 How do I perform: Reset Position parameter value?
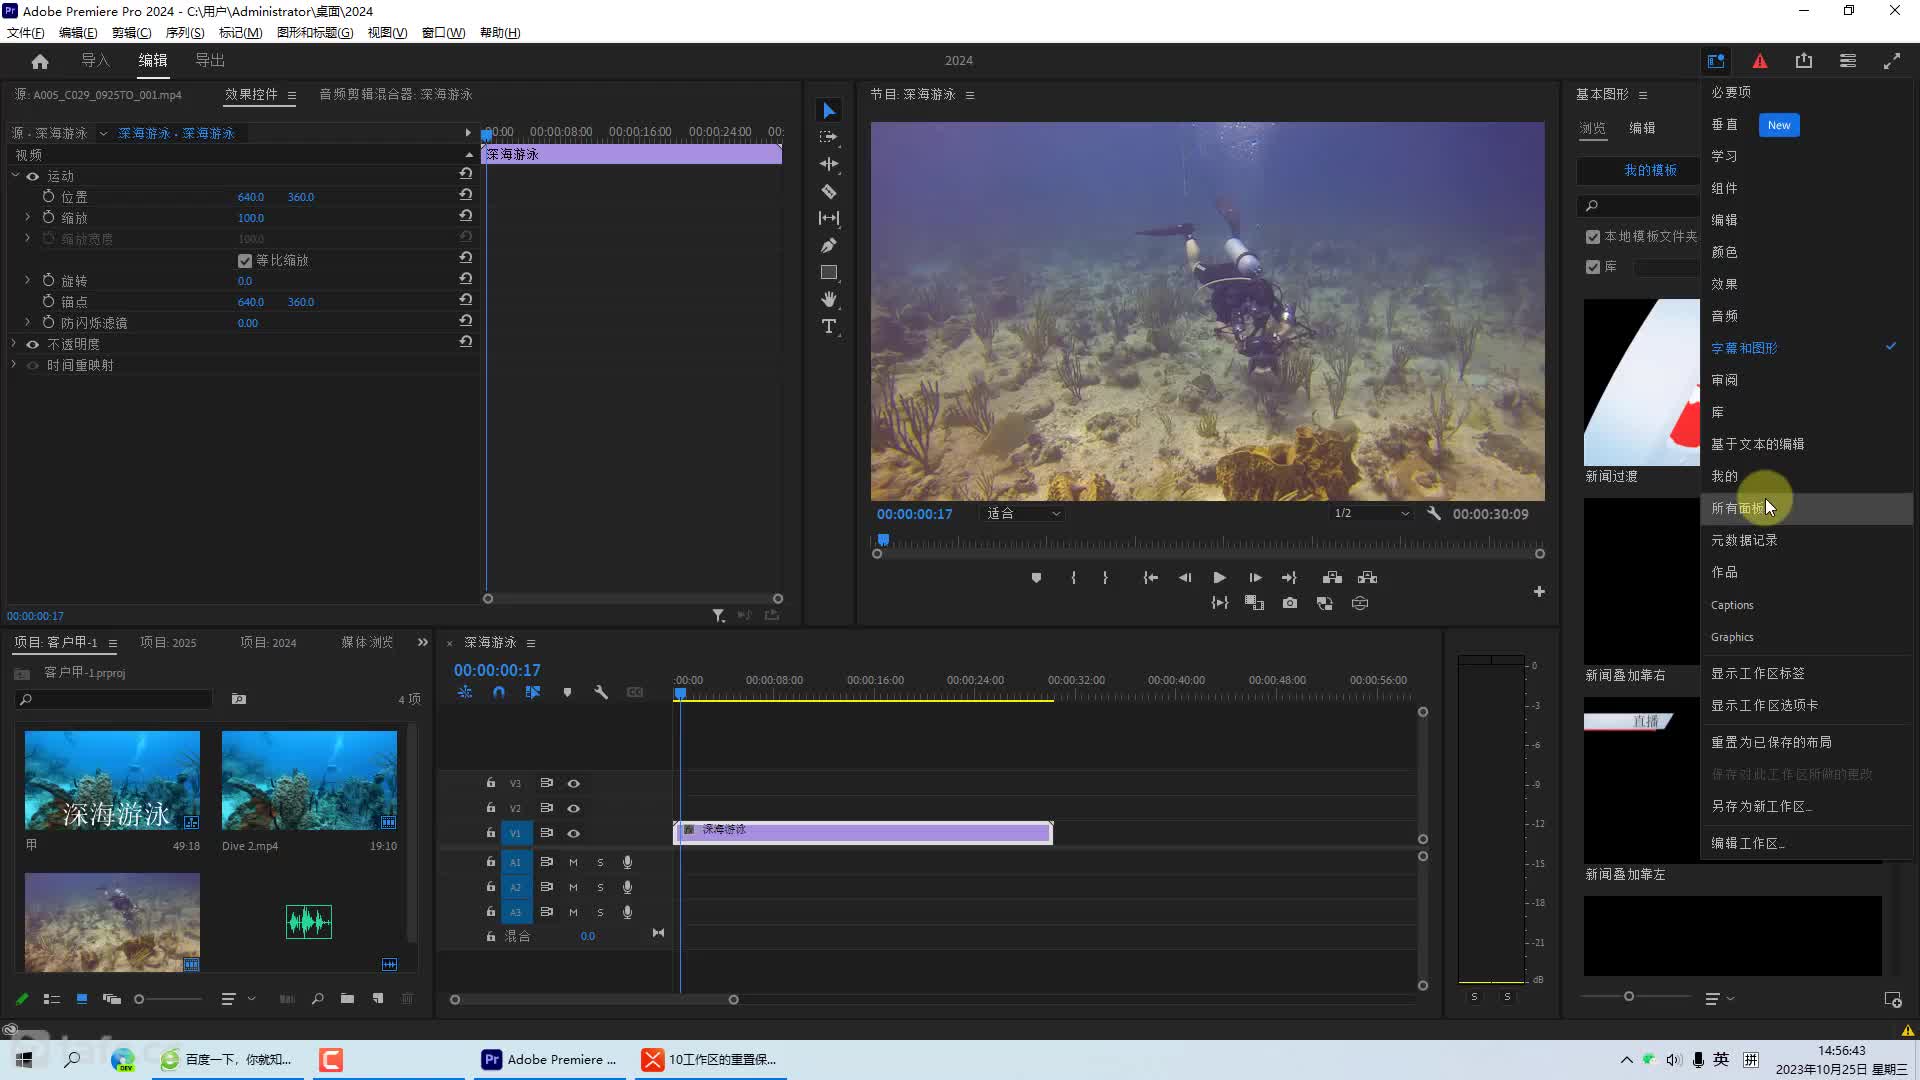coord(465,196)
